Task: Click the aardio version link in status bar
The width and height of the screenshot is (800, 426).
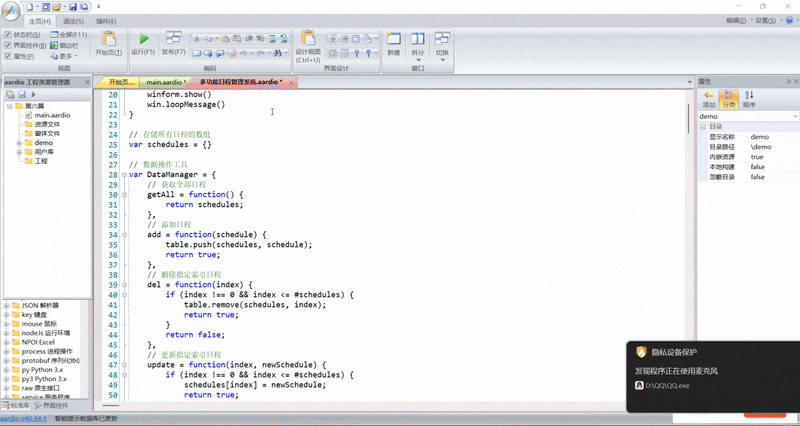Action: pyautogui.click(x=23, y=420)
